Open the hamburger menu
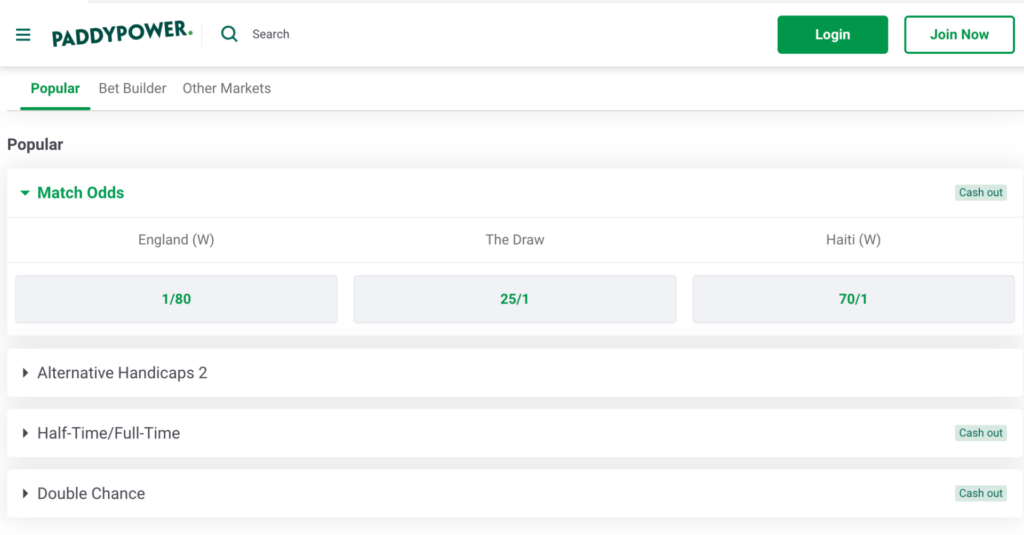The height and width of the screenshot is (535, 1024). [x=23, y=35]
